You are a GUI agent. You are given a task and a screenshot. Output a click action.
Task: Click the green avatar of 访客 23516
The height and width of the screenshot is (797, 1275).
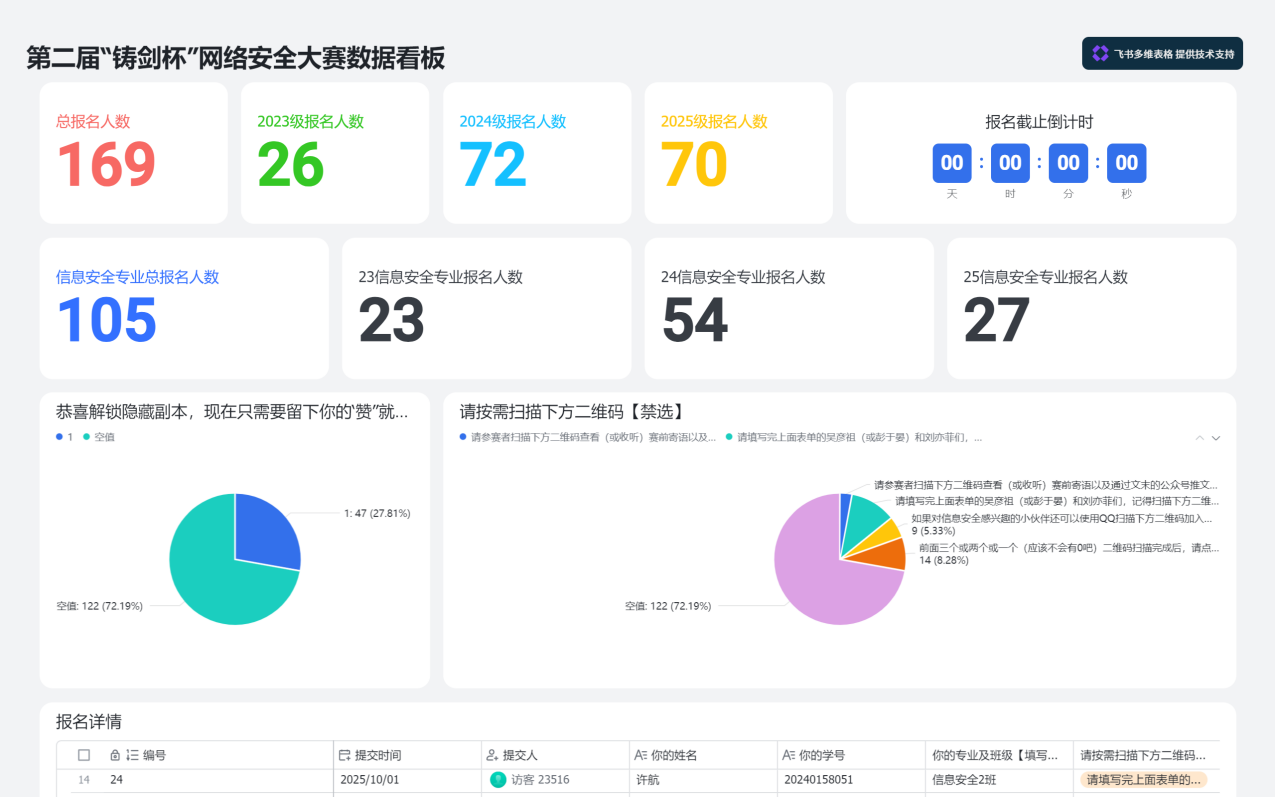coord(498,780)
